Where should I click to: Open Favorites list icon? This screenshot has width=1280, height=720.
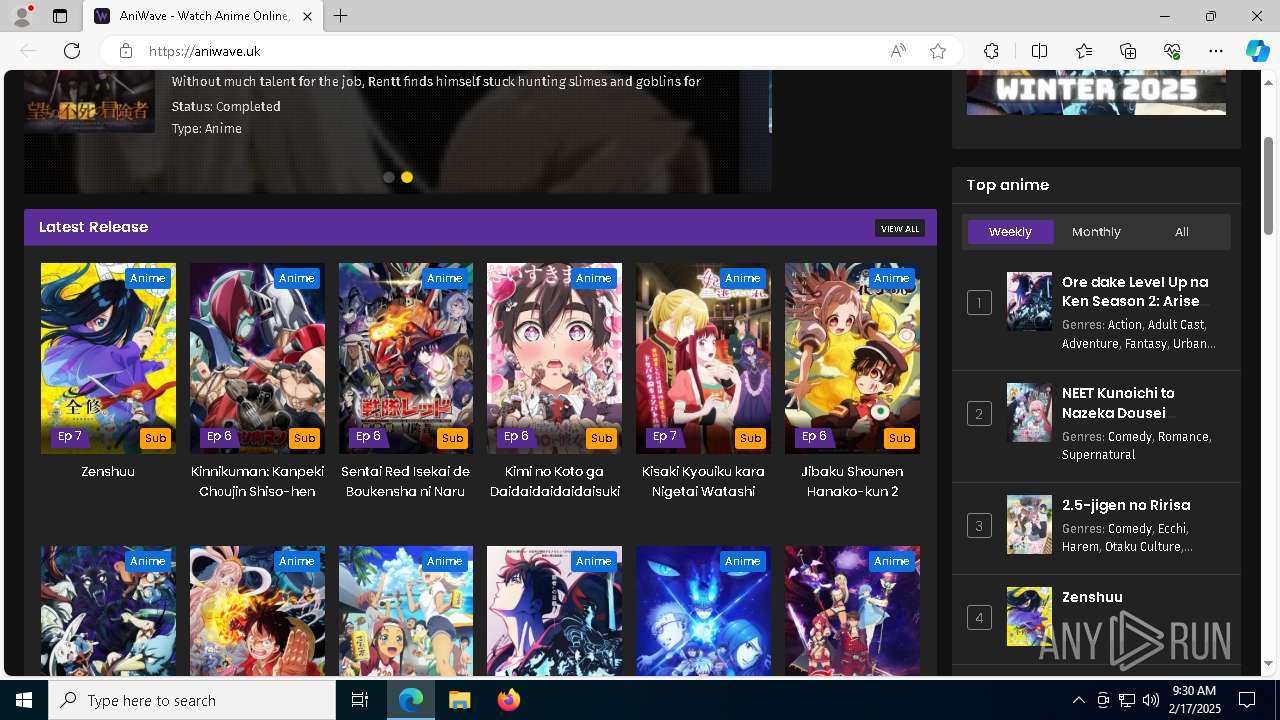pos(1084,51)
